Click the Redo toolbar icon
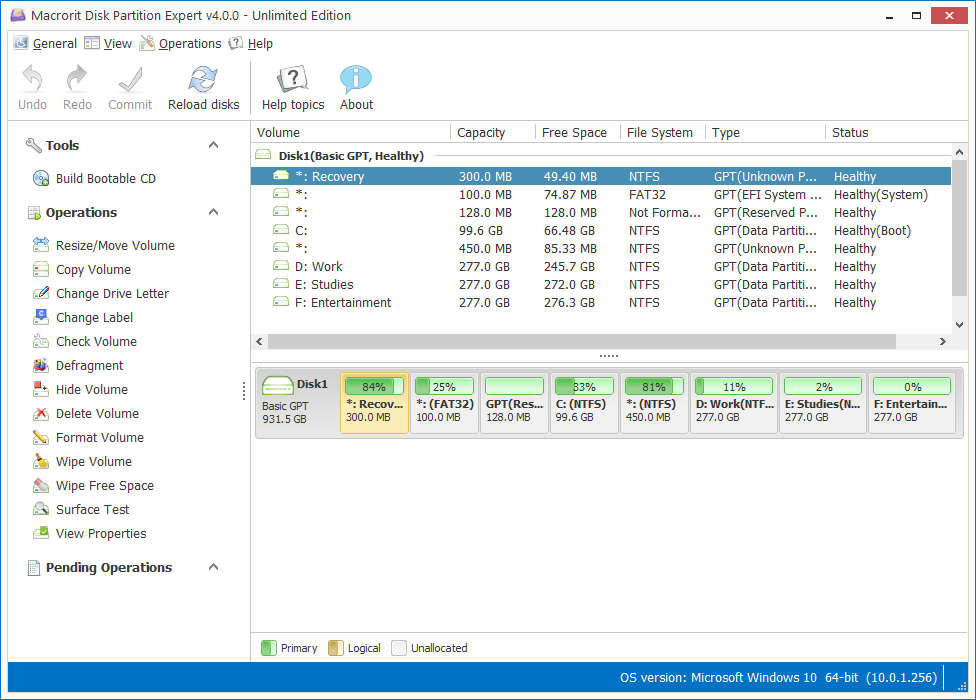Viewport: 976px width, 700px height. pos(77,79)
